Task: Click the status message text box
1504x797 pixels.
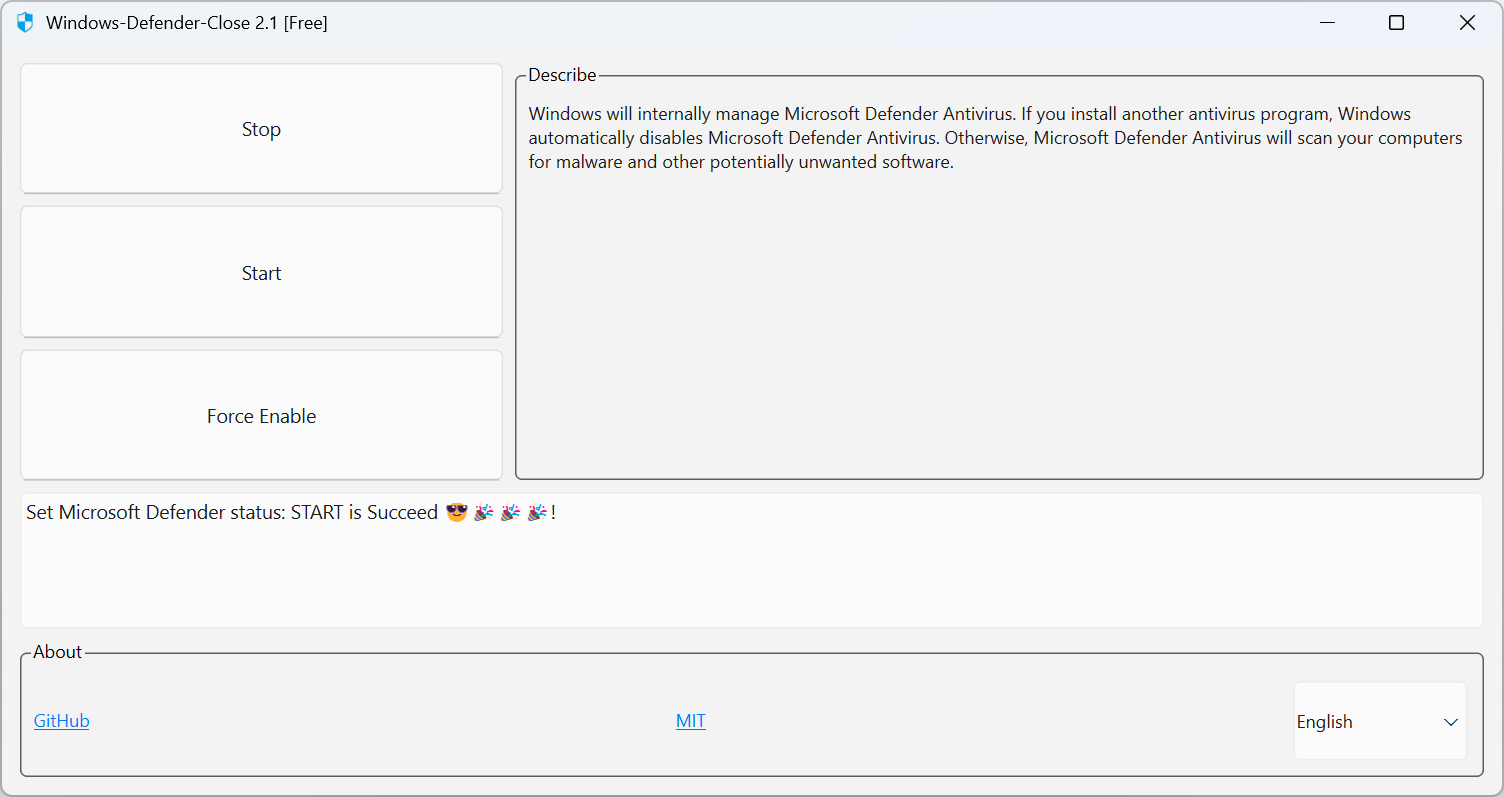Action: [x=752, y=560]
